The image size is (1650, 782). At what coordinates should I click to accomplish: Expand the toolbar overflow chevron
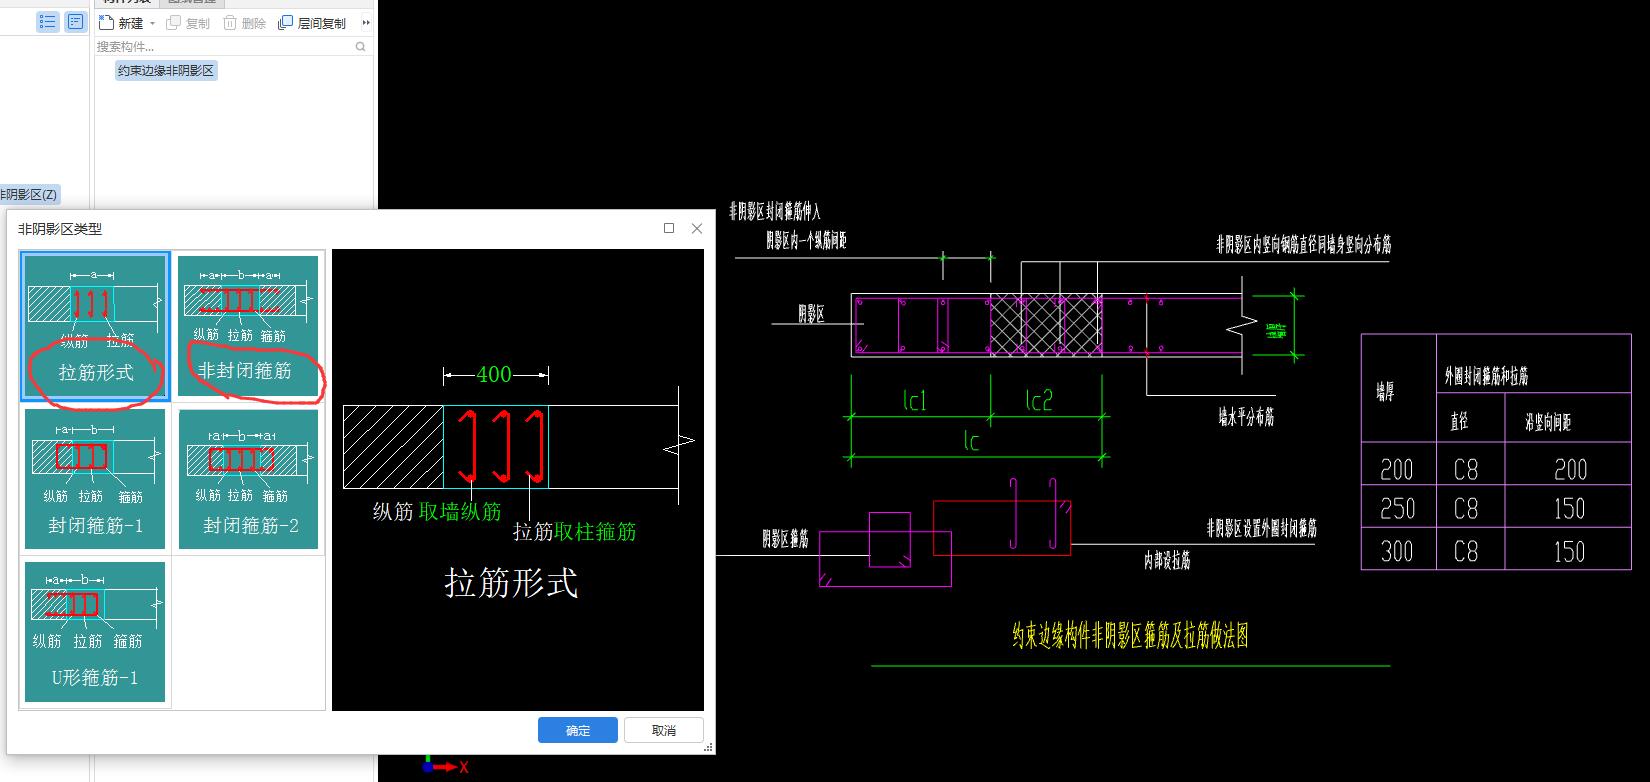[365, 23]
